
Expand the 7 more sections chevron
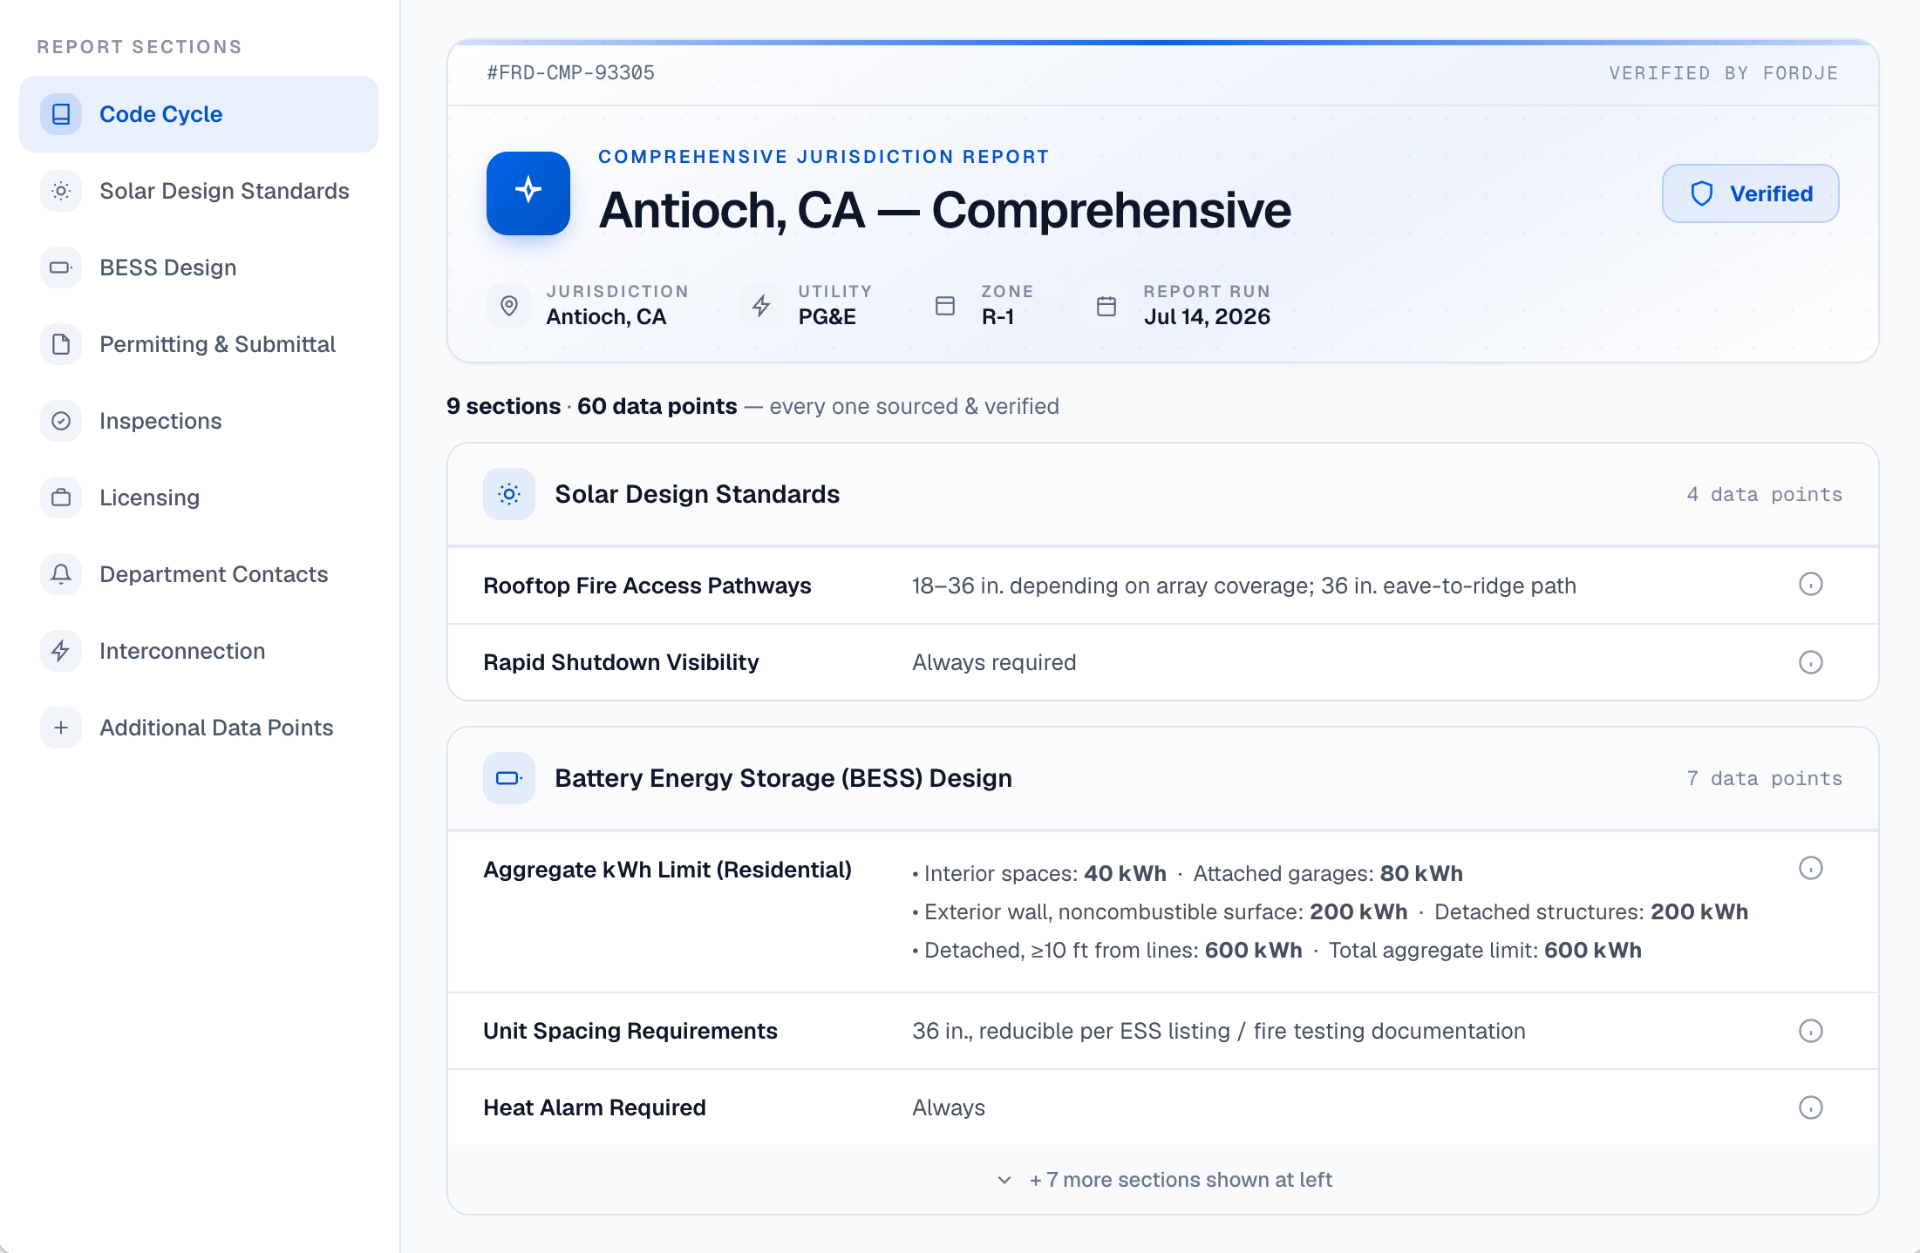(1004, 1180)
